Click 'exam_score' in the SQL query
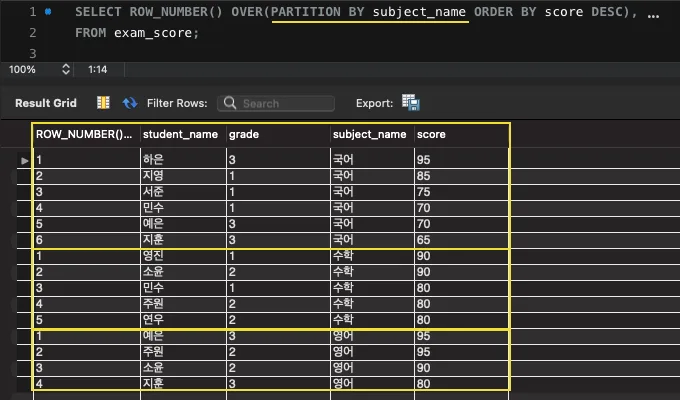 153,33
